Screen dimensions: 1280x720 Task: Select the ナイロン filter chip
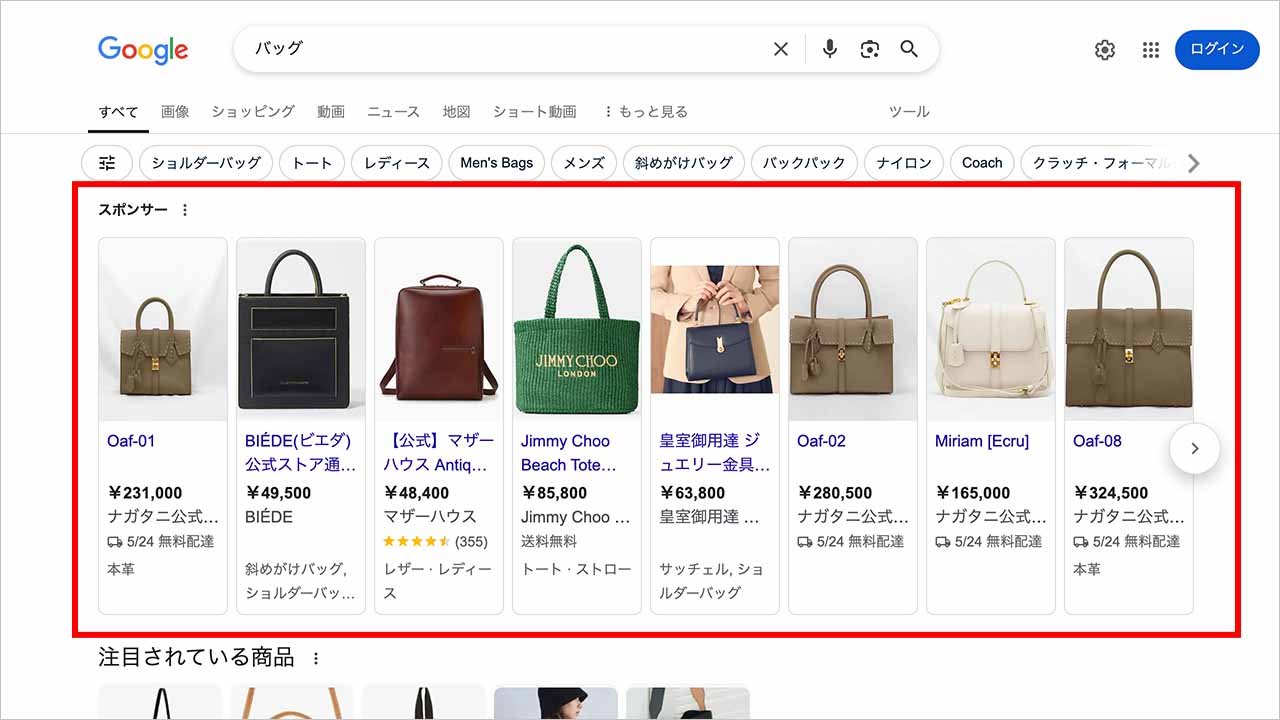(904, 163)
